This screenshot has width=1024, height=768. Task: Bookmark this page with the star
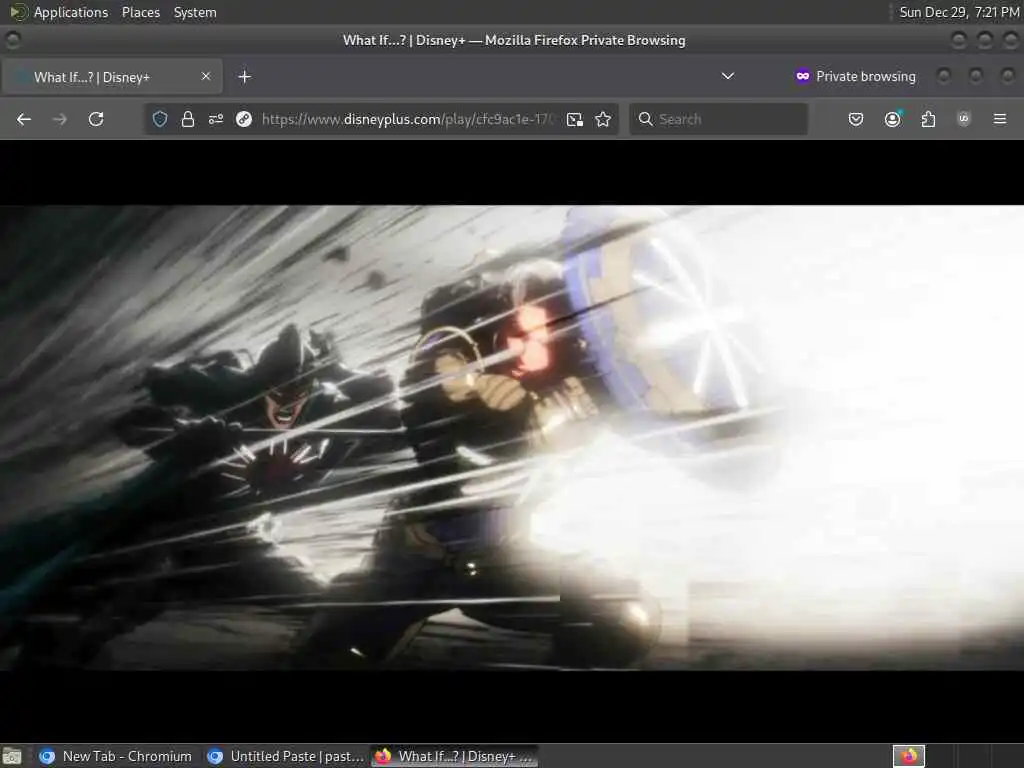point(603,119)
